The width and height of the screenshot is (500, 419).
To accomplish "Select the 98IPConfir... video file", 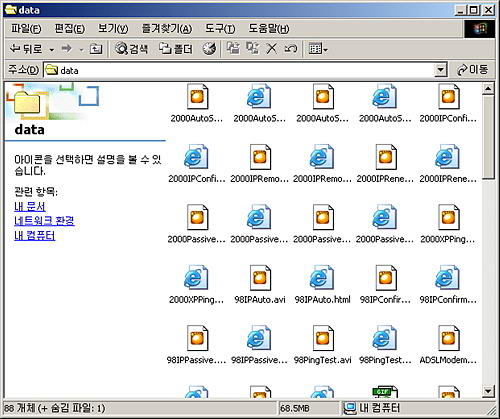I will click(385, 285).
